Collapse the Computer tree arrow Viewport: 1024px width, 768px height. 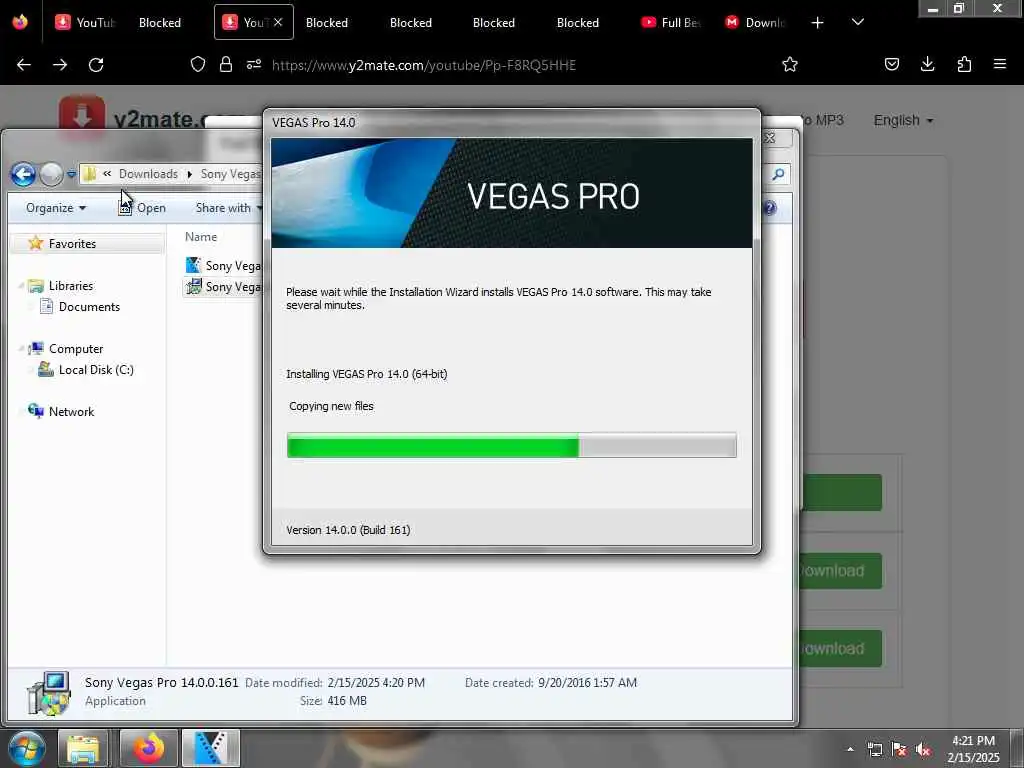click(x=20, y=349)
